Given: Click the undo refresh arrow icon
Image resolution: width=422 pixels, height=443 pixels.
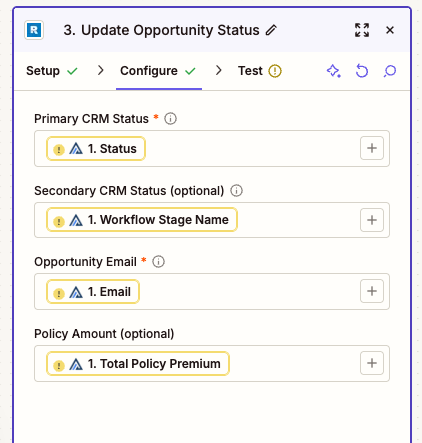Looking at the screenshot, I should click(x=362, y=71).
